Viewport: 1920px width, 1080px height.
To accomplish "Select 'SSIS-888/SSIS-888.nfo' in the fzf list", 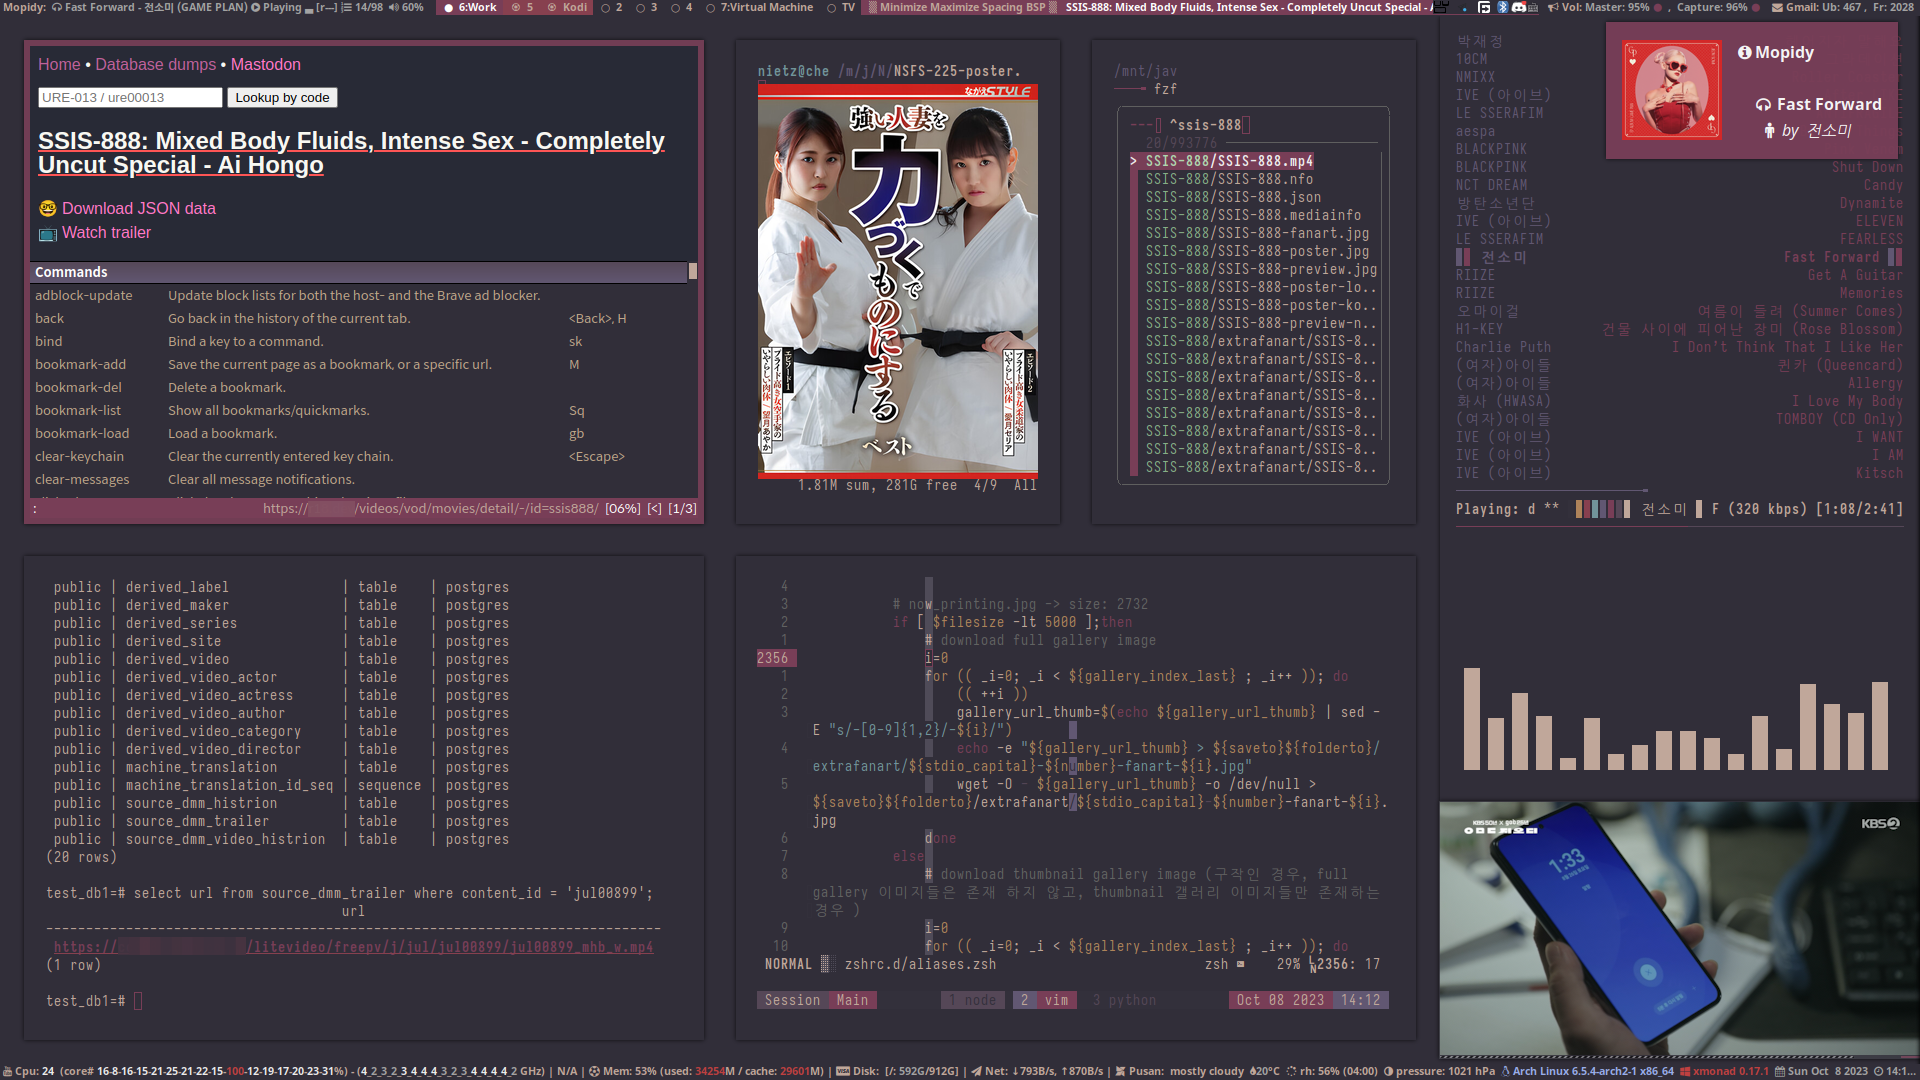I will point(1229,179).
